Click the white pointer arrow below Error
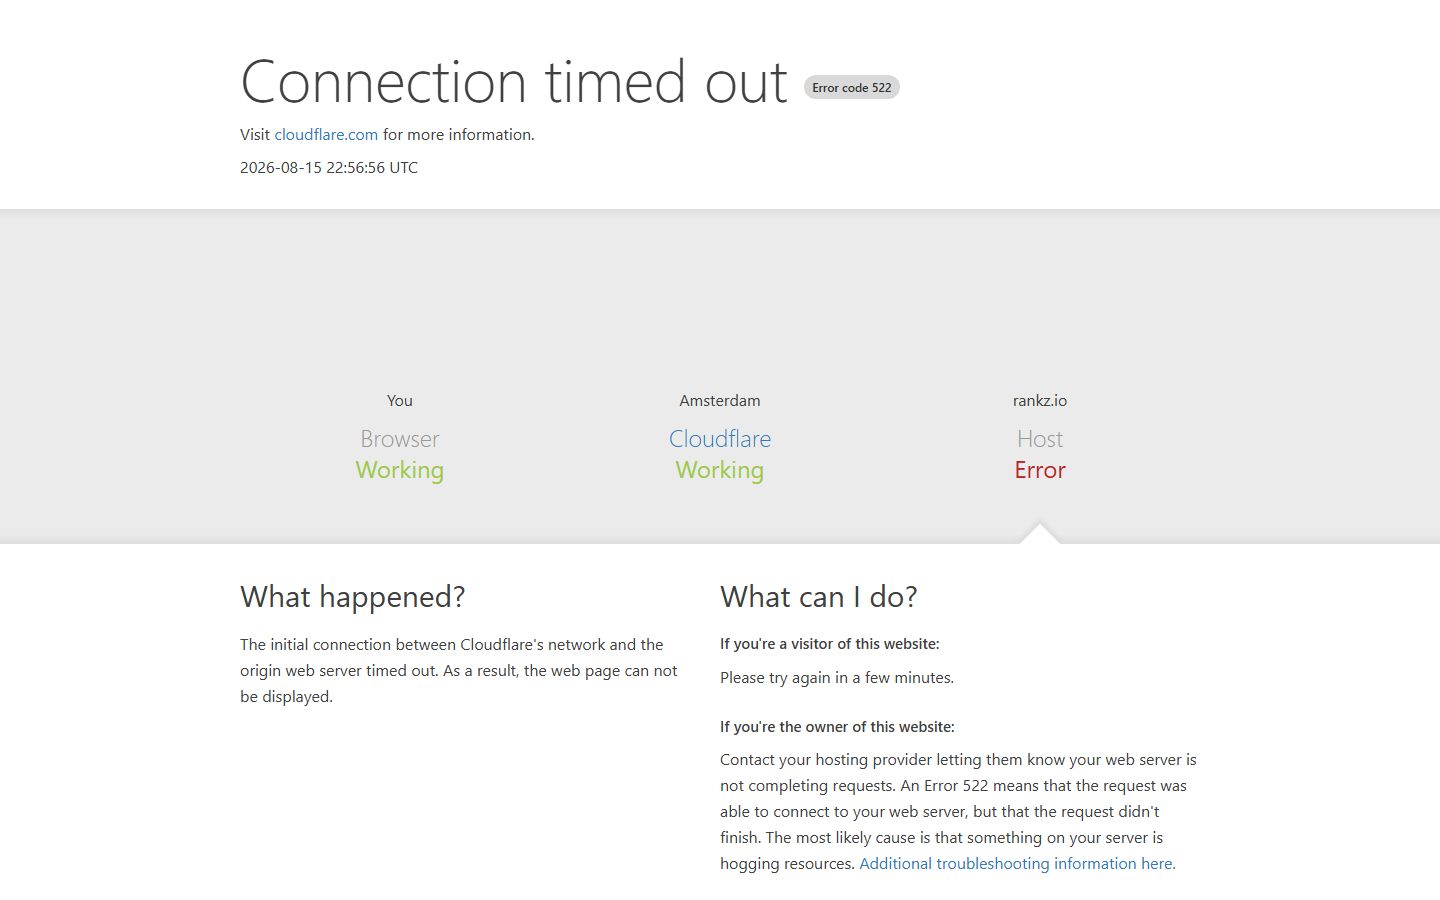The image size is (1440, 900). click(x=1040, y=534)
